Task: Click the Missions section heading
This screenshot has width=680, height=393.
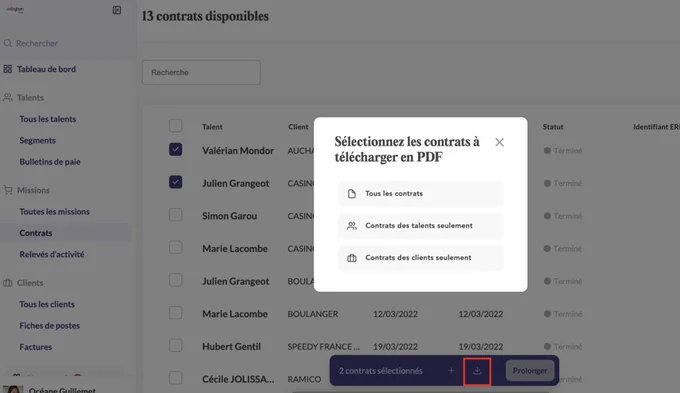Action: (33, 190)
